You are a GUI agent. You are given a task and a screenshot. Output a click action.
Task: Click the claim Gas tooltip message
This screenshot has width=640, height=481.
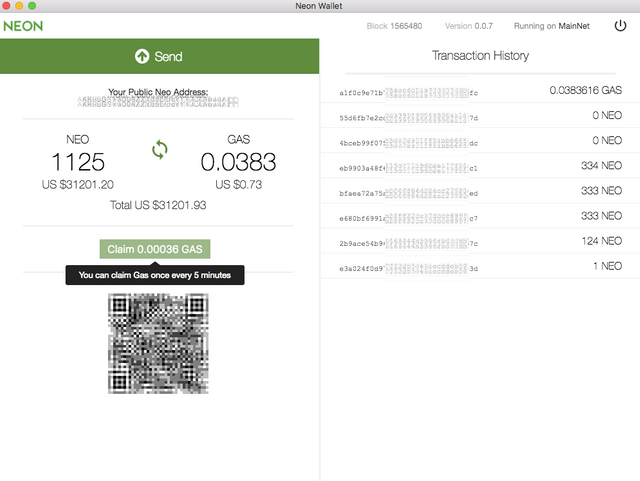coord(155,275)
